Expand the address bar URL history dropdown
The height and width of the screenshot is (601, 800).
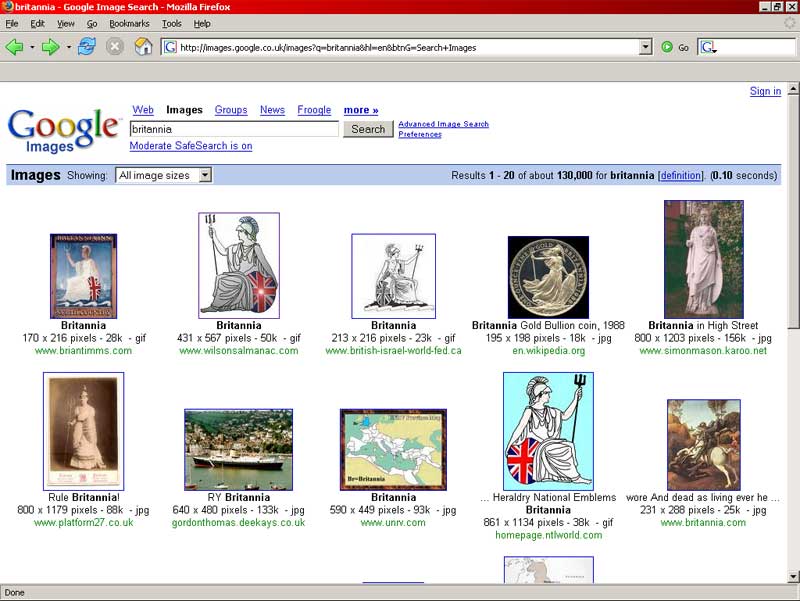(x=645, y=47)
